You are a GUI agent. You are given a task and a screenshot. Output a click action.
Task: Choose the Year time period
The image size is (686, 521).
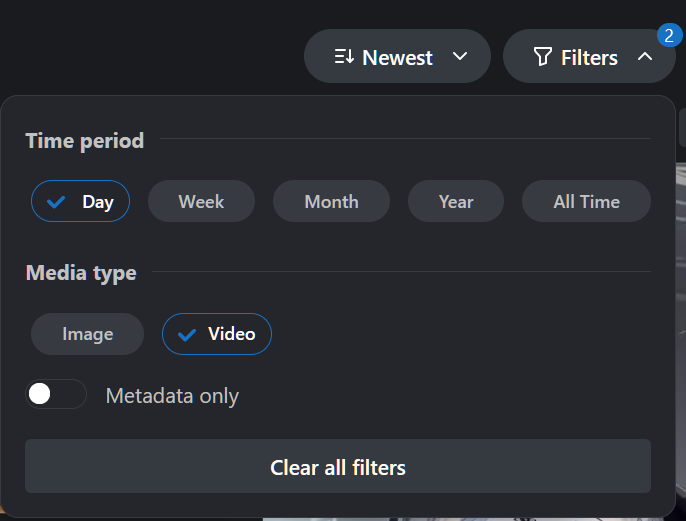456,201
